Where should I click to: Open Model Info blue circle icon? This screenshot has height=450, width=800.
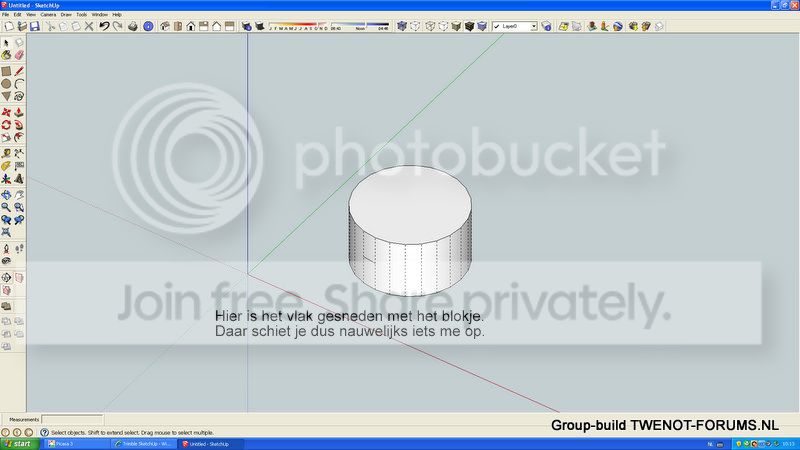point(148,26)
